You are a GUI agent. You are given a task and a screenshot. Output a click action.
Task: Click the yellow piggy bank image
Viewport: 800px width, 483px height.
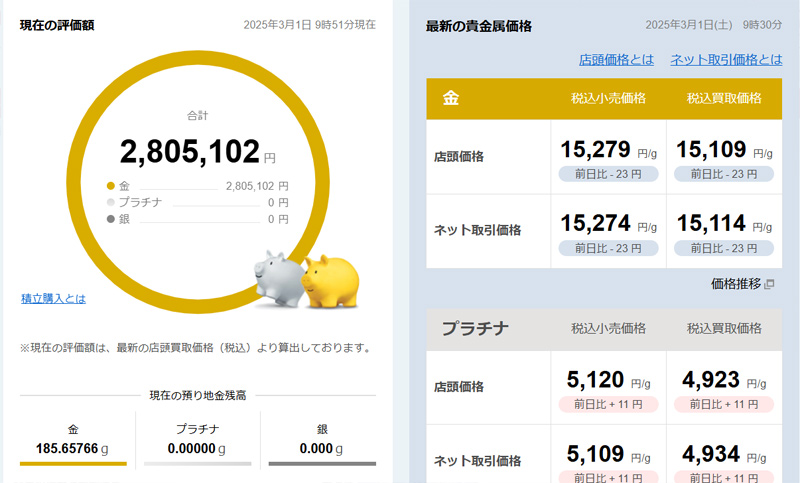[x=331, y=282]
